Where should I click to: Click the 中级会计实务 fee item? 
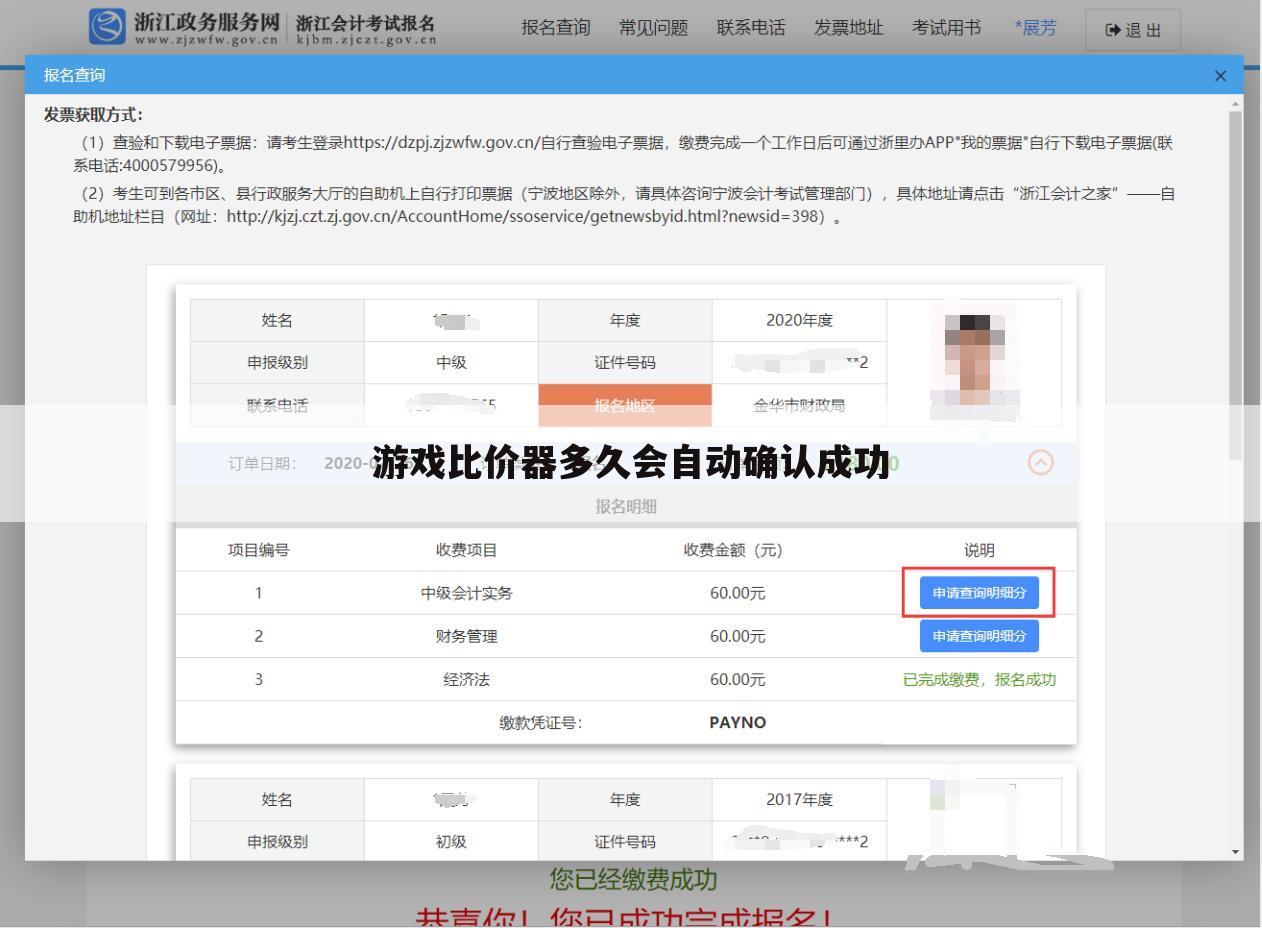tap(467, 593)
